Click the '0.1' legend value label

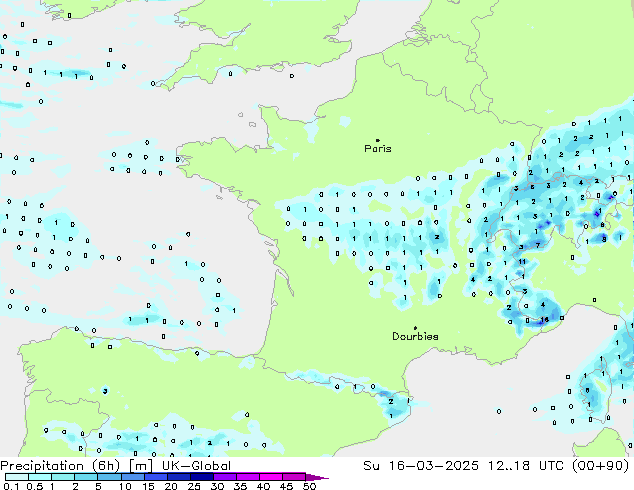pos(12,486)
